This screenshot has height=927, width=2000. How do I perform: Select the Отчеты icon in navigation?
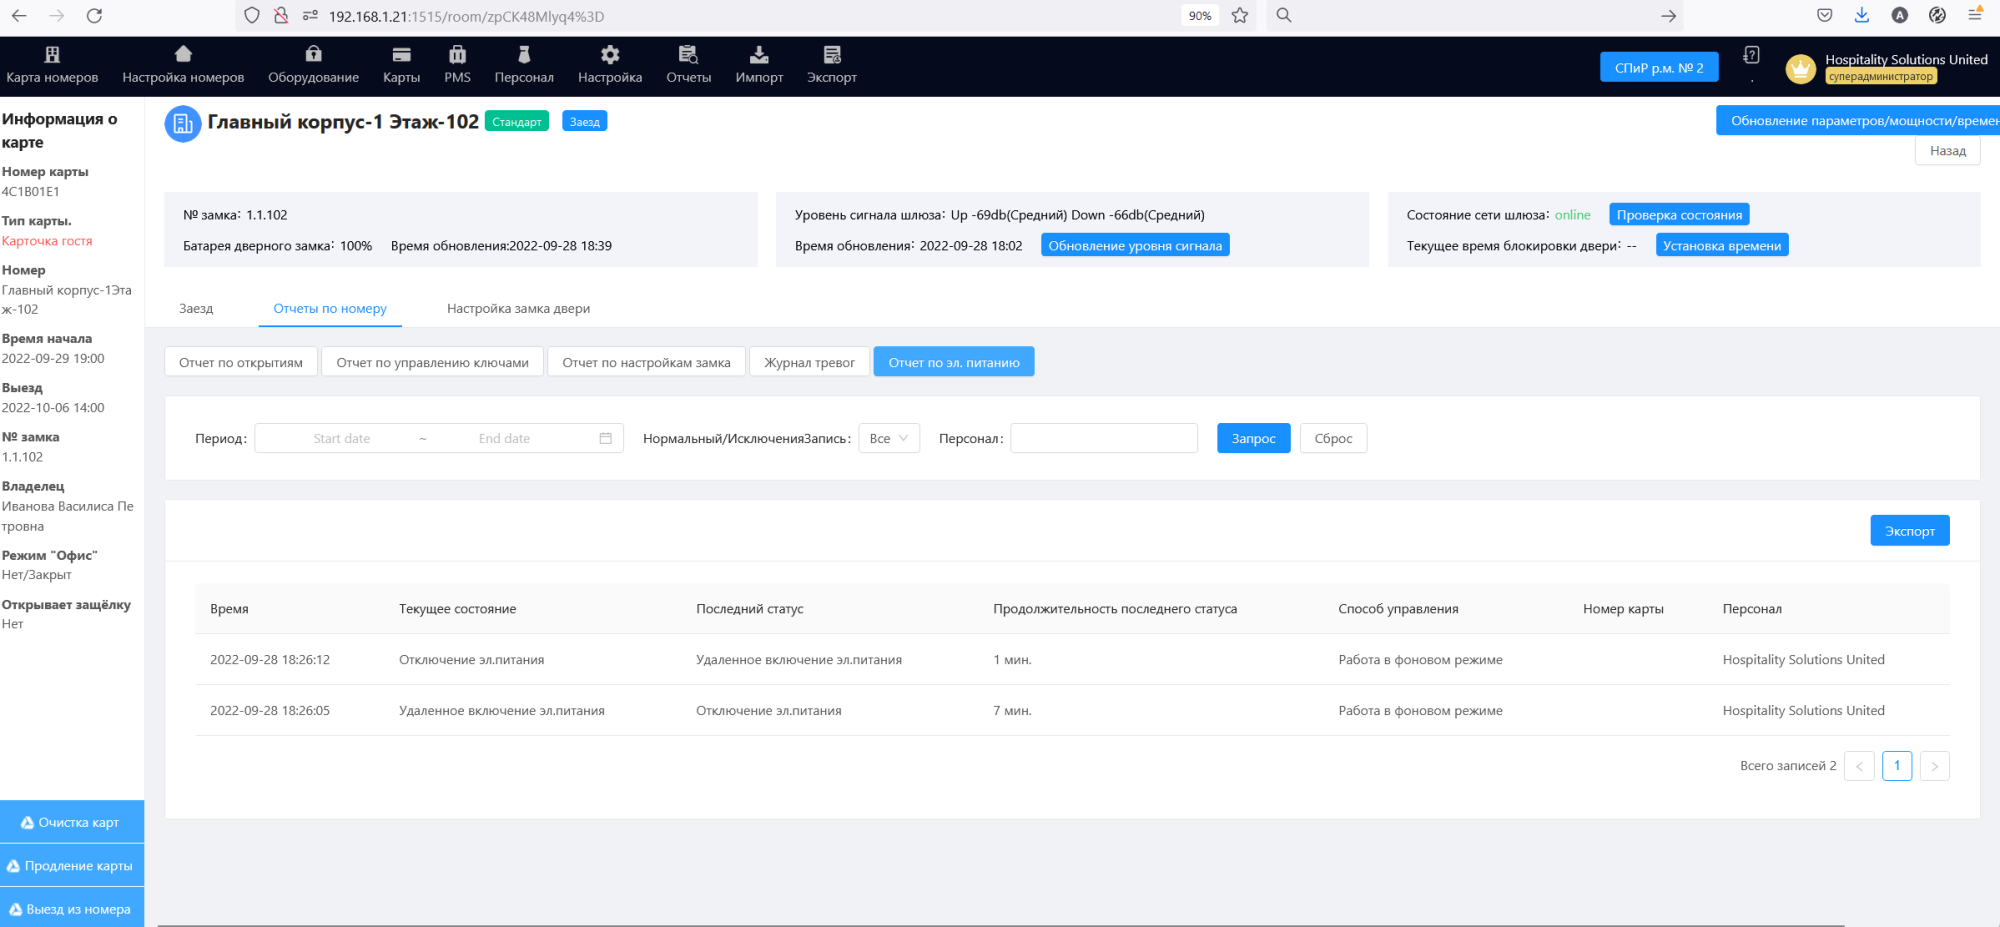click(688, 64)
